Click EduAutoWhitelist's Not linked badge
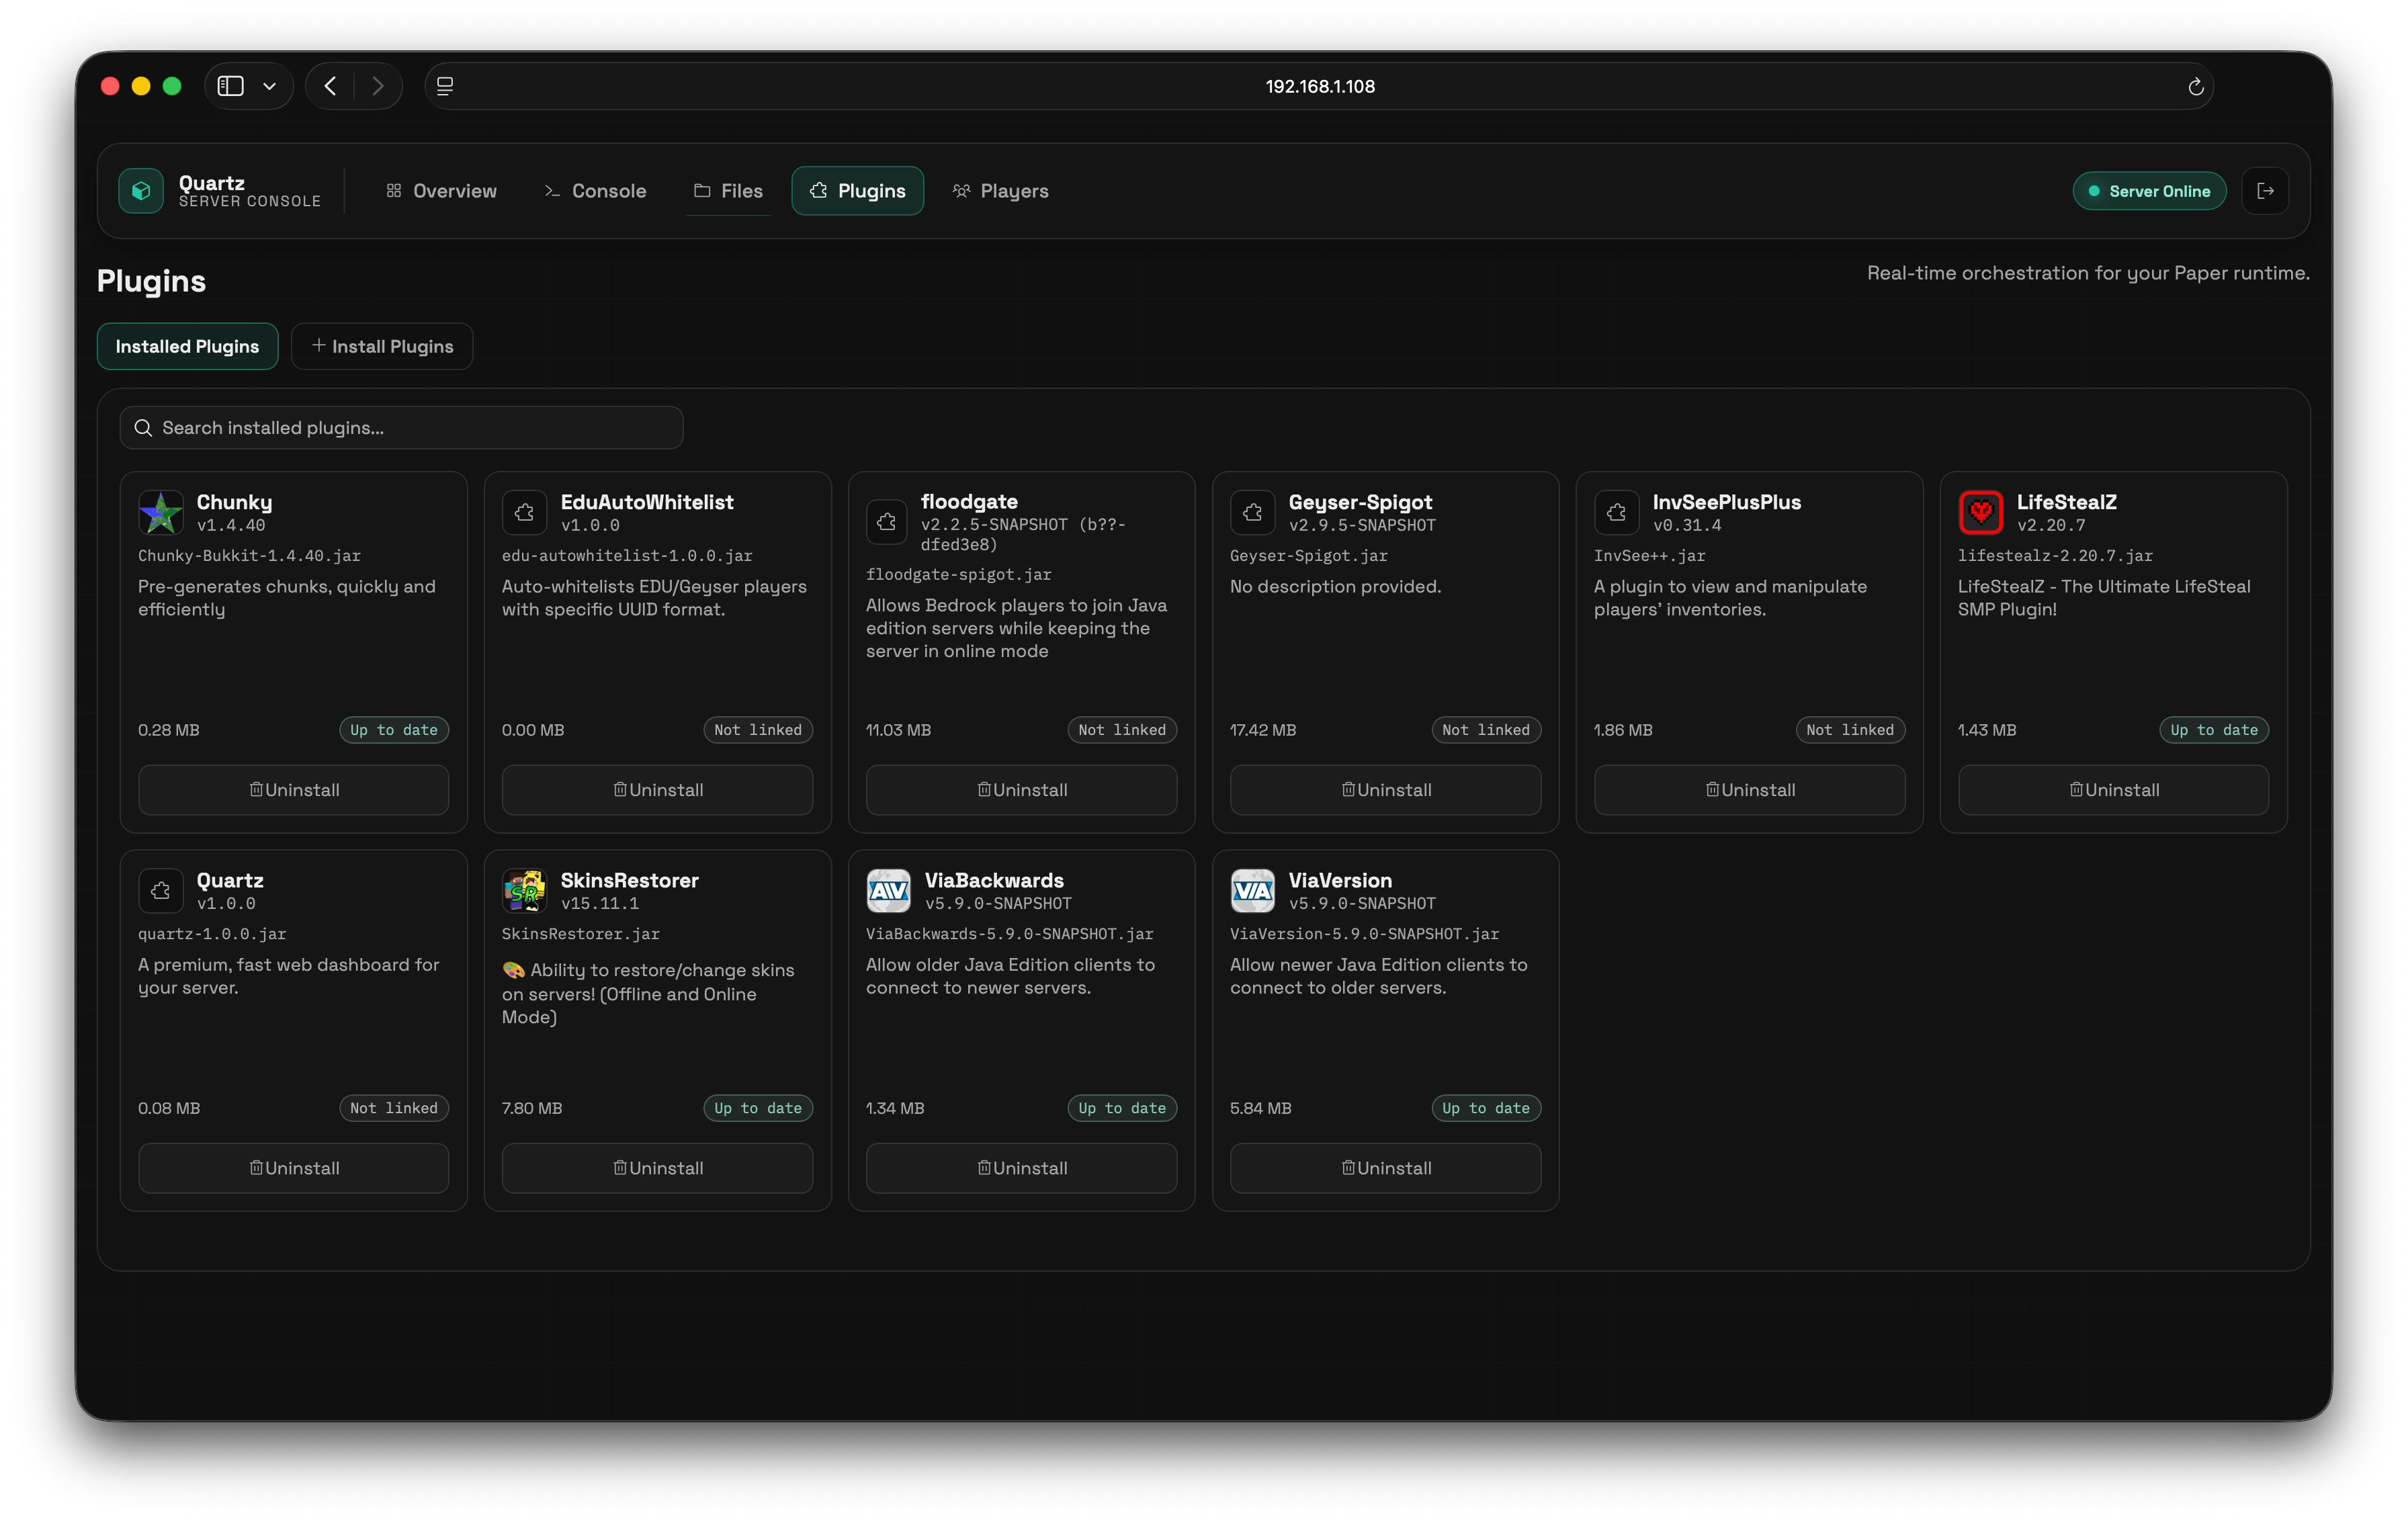This screenshot has height=1521, width=2408. pos(758,730)
